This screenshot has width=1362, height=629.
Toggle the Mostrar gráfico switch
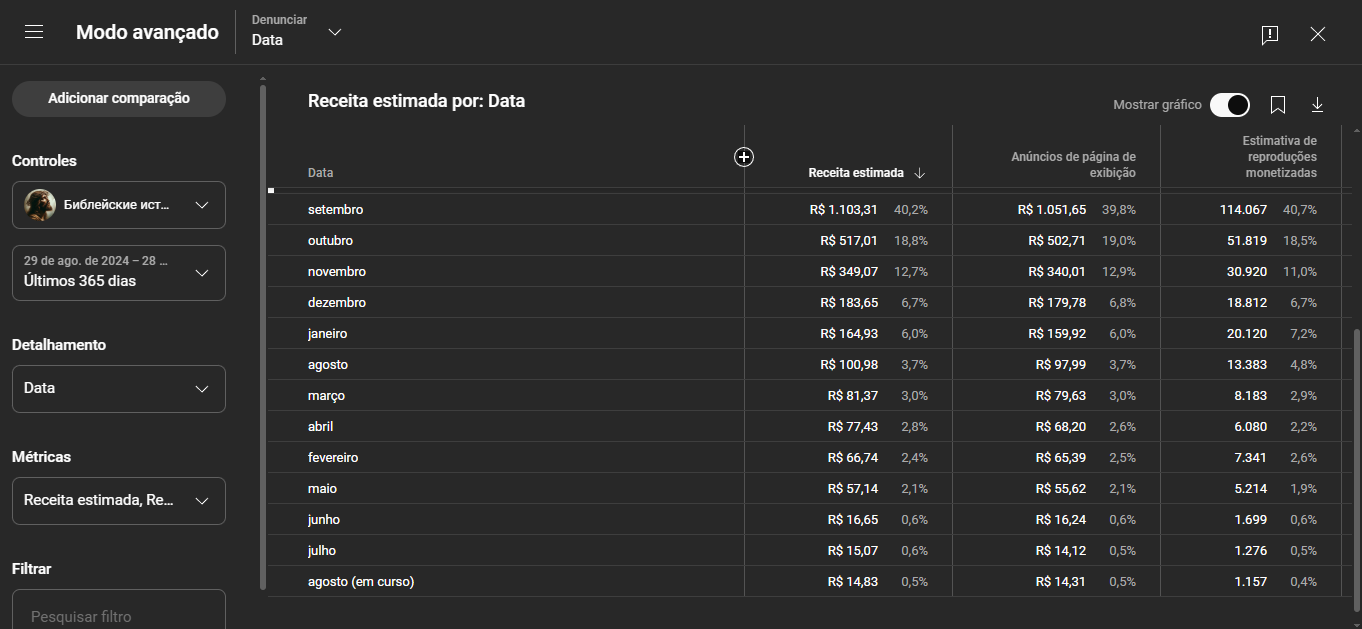pyautogui.click(x=1229, y=105)
